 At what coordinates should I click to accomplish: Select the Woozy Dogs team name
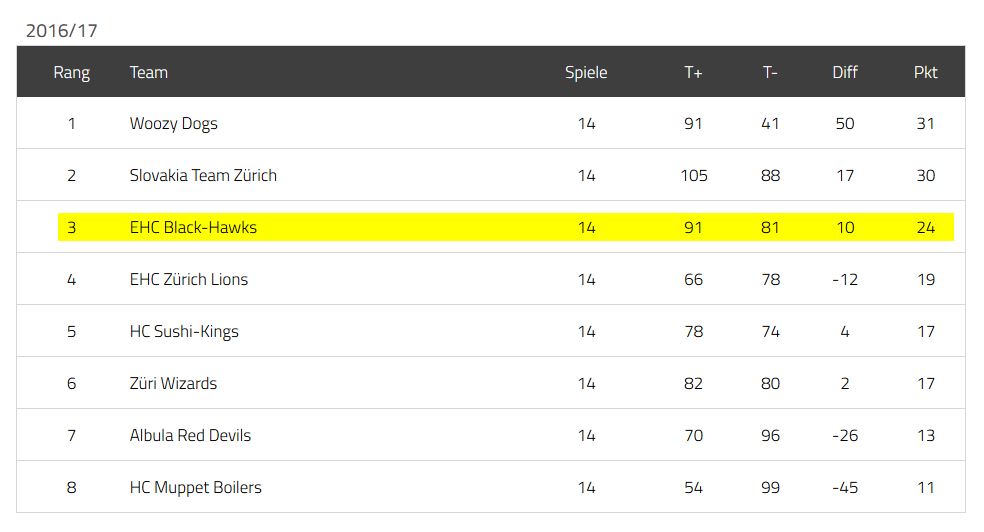coord(174,124)
